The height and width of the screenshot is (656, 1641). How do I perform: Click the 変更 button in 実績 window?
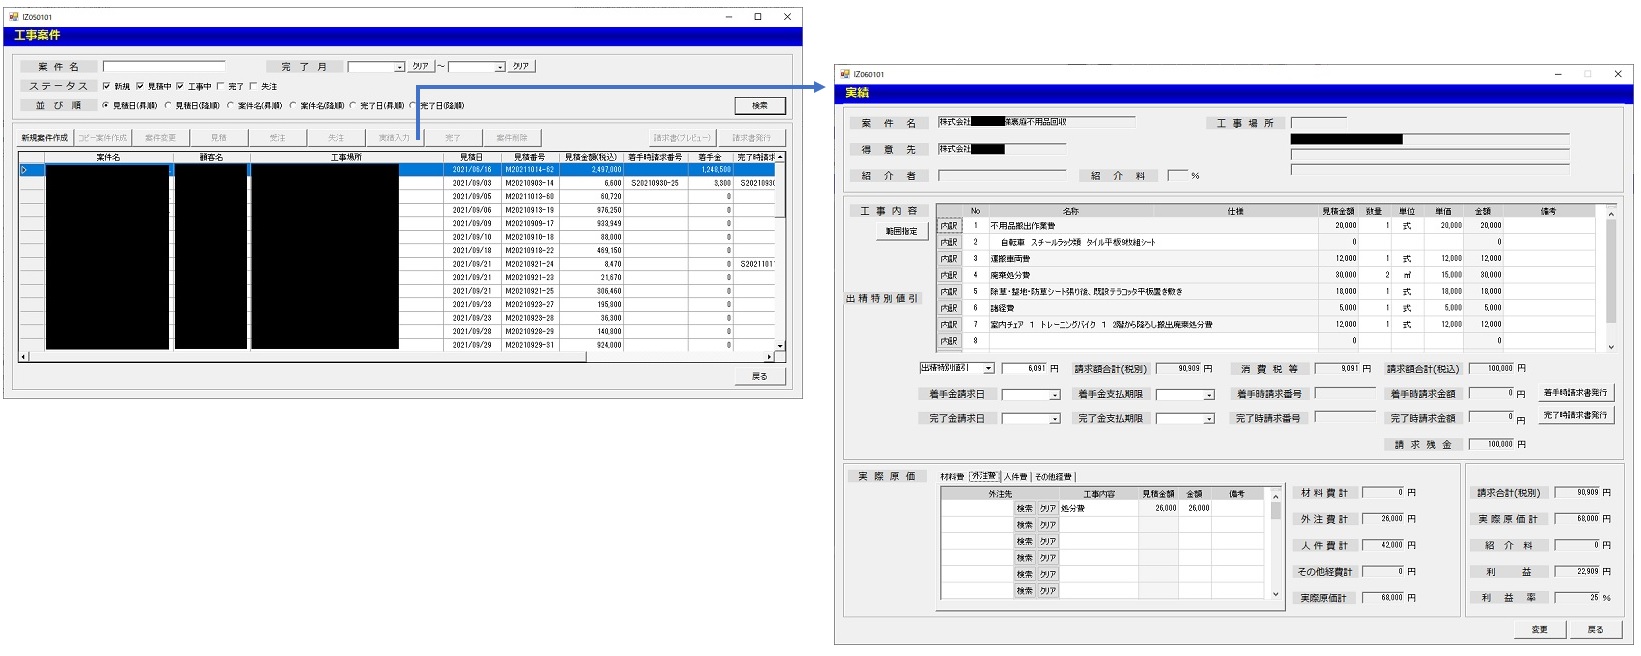point(1539,629)
